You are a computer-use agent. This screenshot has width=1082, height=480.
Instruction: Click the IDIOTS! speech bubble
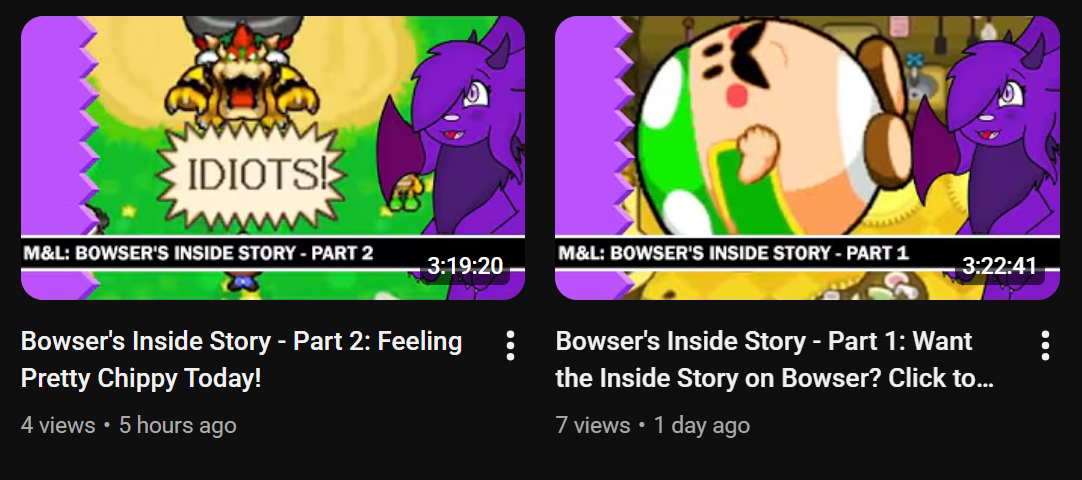(257, 177)
